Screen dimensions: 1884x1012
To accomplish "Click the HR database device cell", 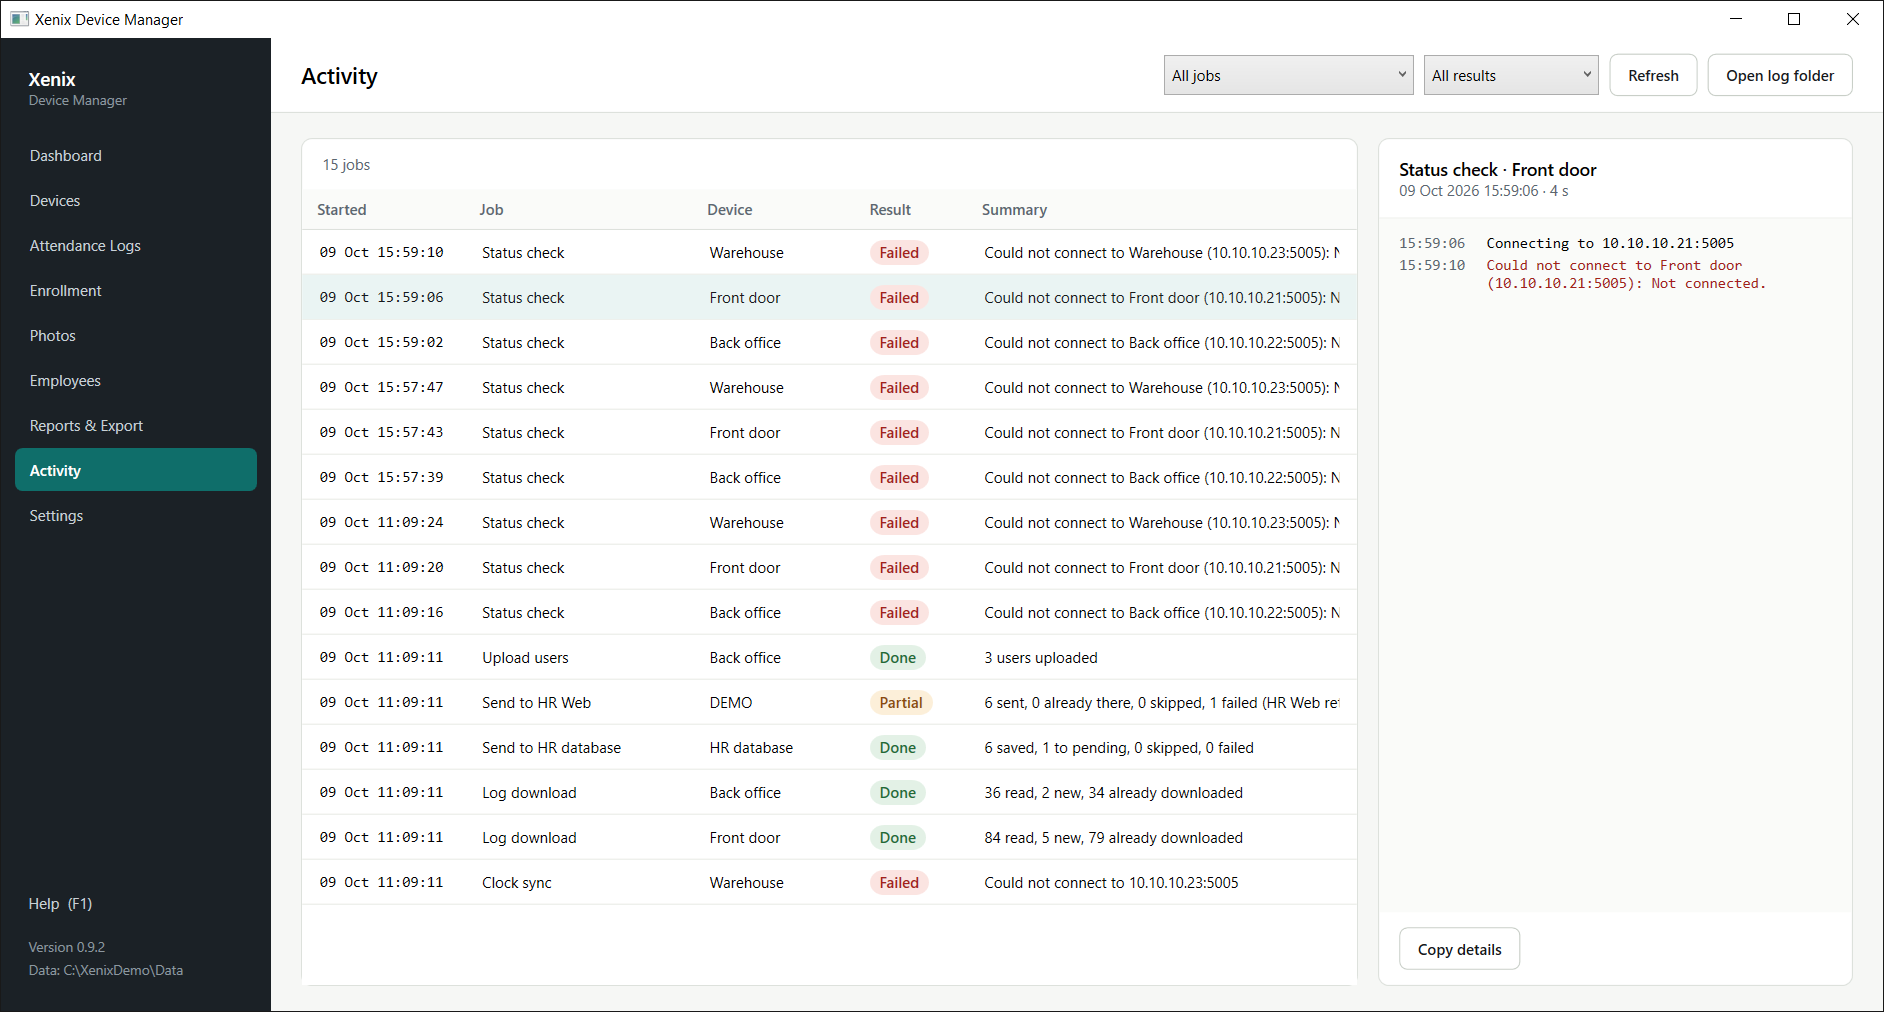I will pos(751,748).
